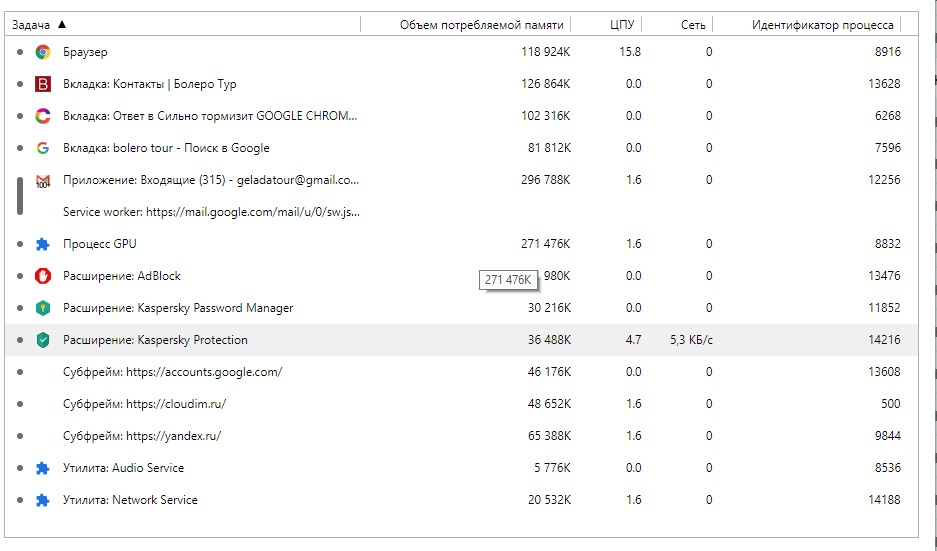937x551 pixels.
Task: Click the Gmail icon in the Входящие row
Action: point(42,181)
